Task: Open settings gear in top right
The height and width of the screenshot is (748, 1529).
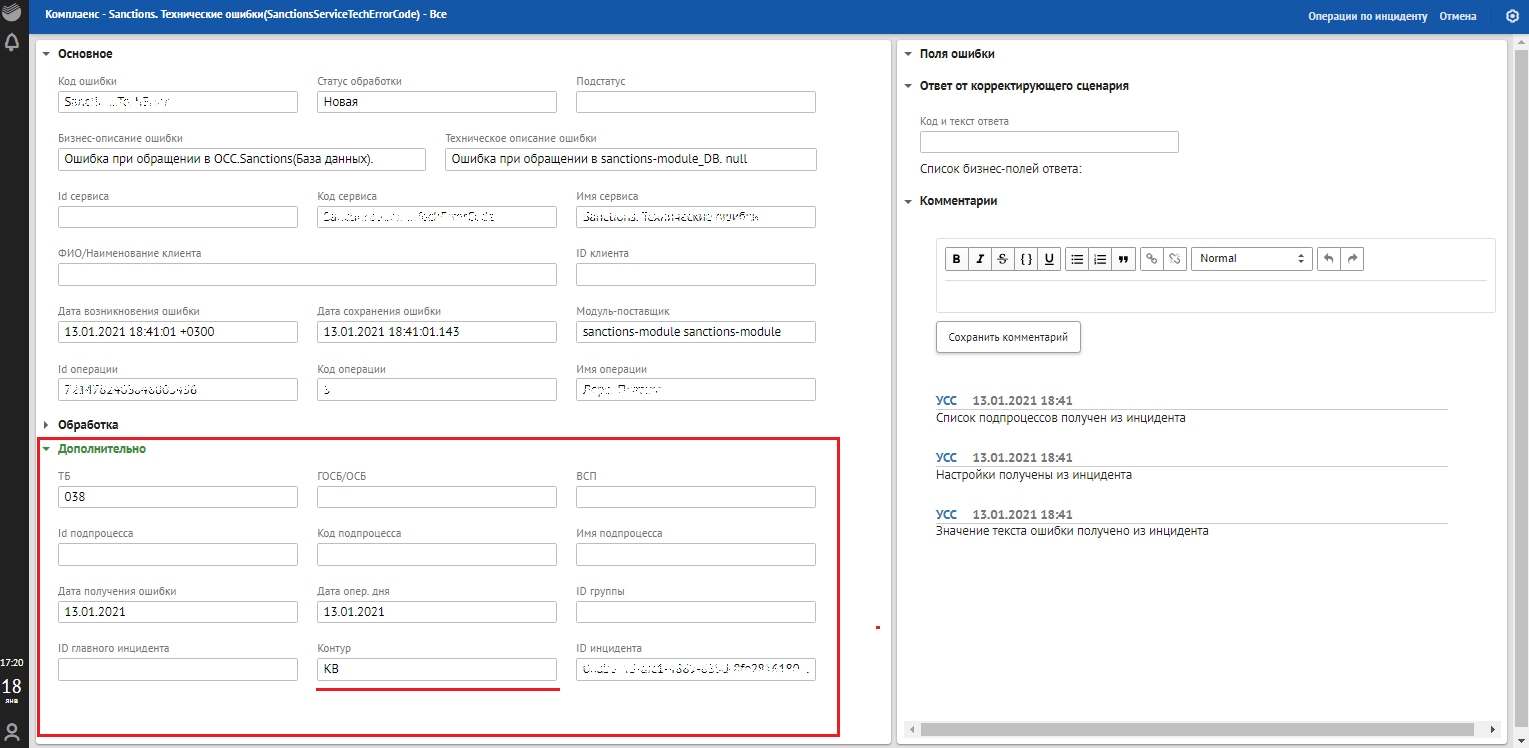Action: [x=1512, y=16]
